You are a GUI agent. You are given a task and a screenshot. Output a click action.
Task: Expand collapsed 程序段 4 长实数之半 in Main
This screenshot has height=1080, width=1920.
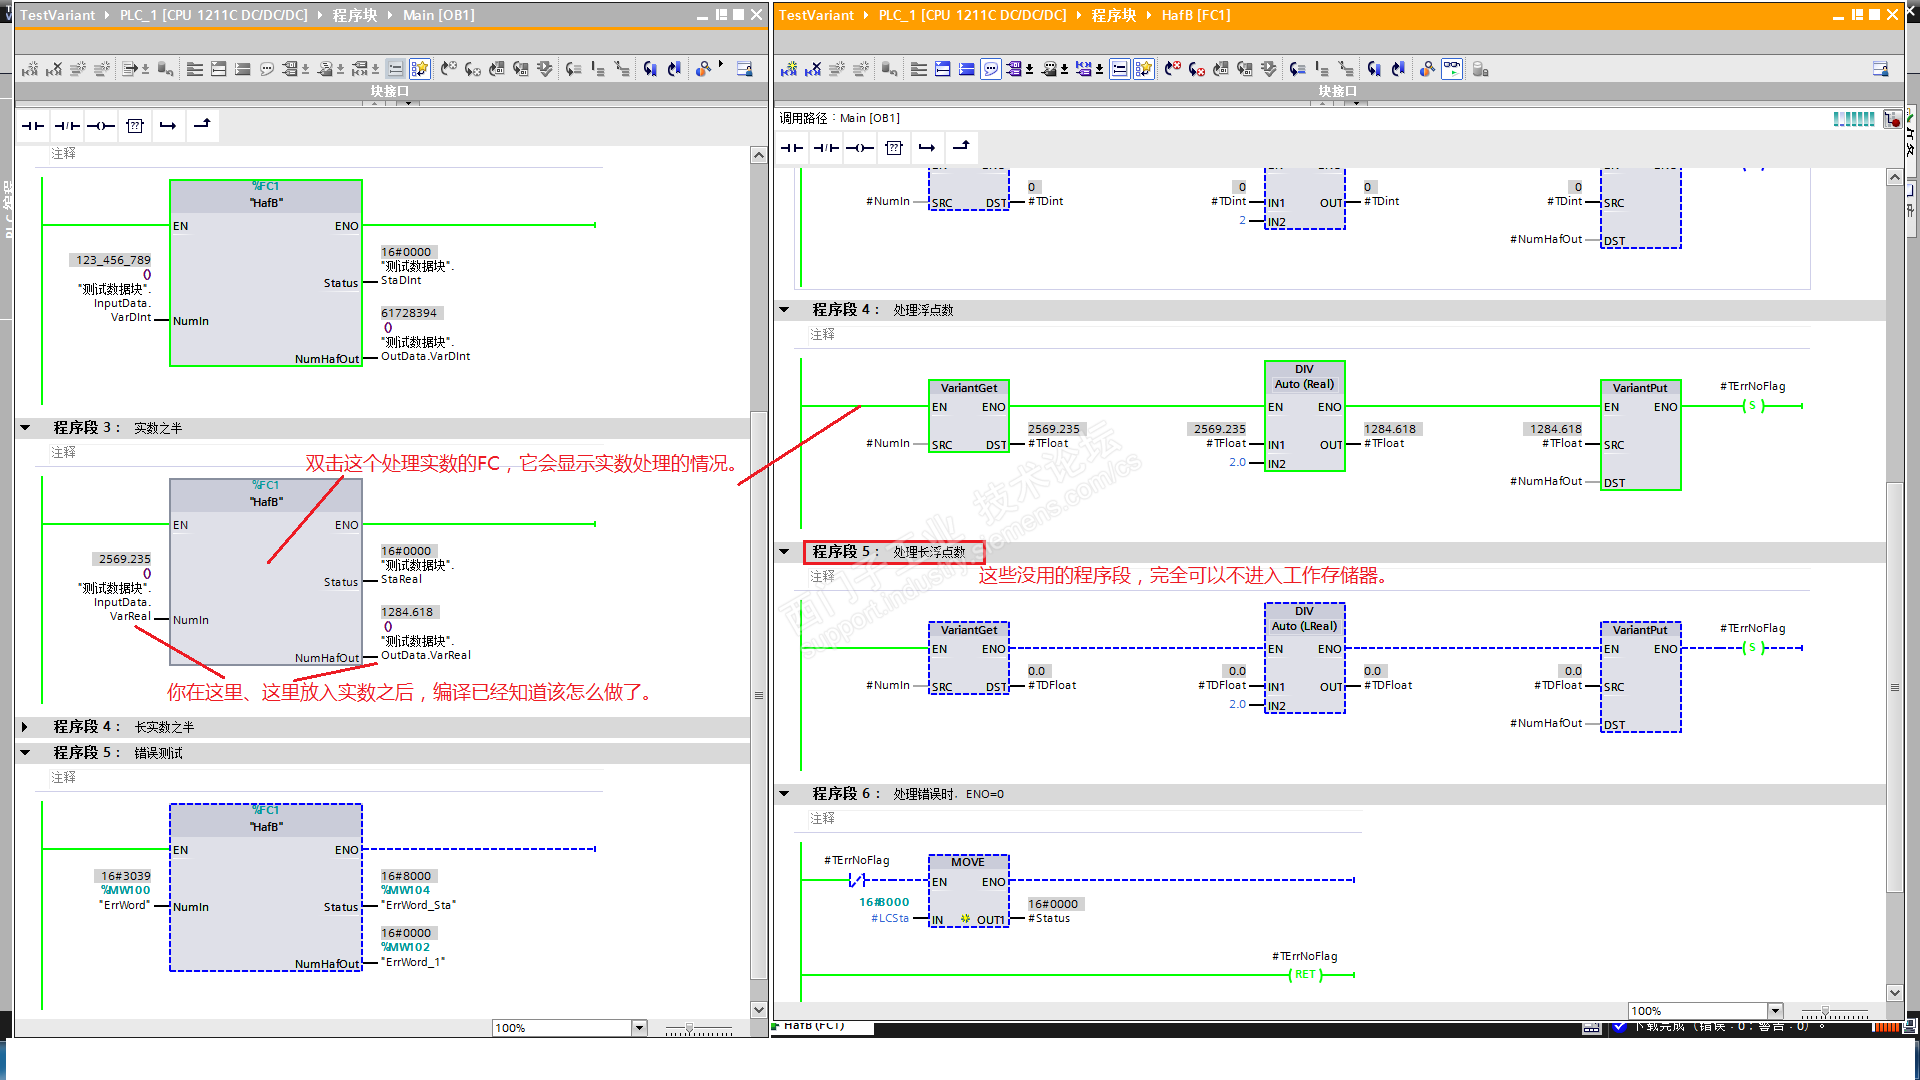pos(25,727)
